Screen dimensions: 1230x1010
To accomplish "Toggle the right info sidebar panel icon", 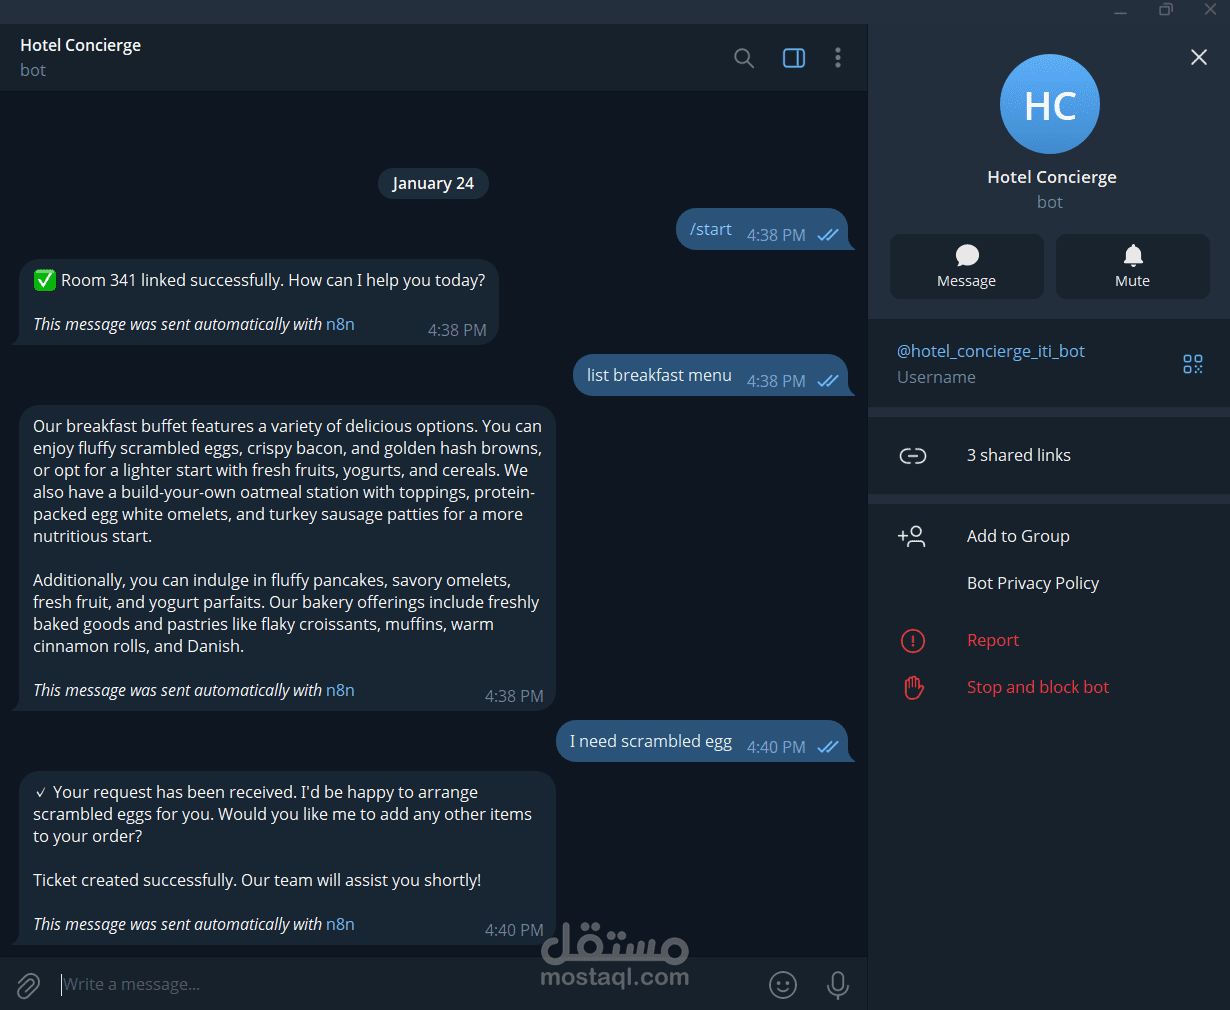I will pyautogui.click(x=794, y=58).
